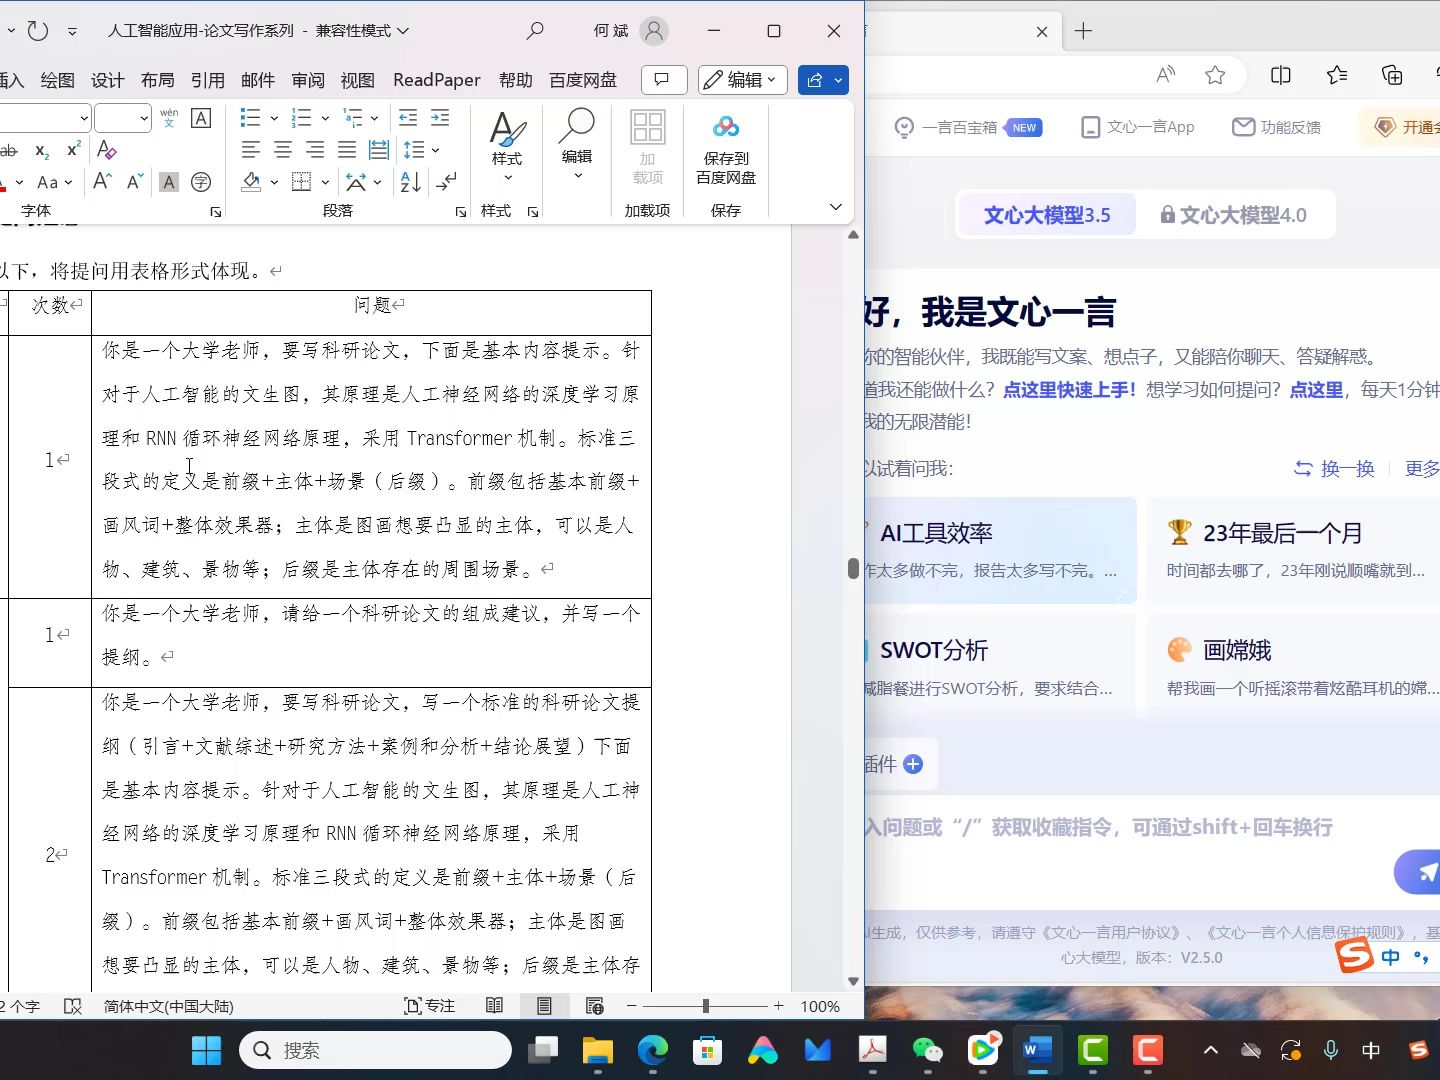Open the change case Aa dropdown
1440x1080 pixels.
click(x=55, y=182)
